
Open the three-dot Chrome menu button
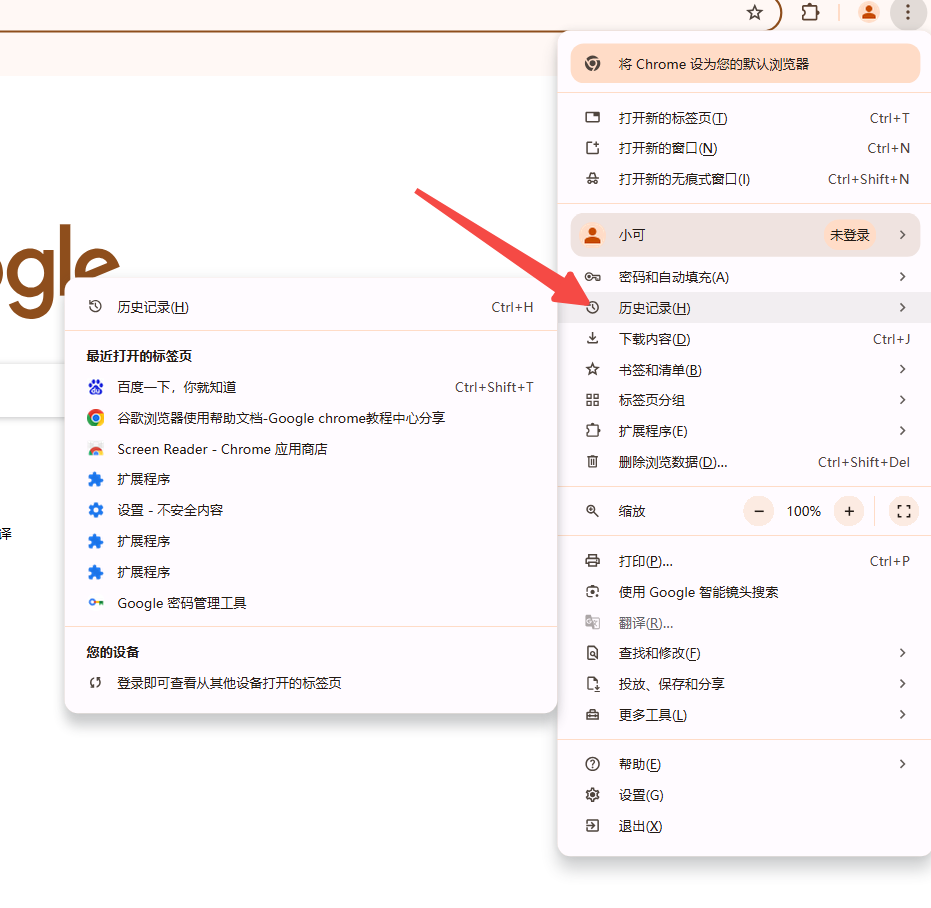907,12
